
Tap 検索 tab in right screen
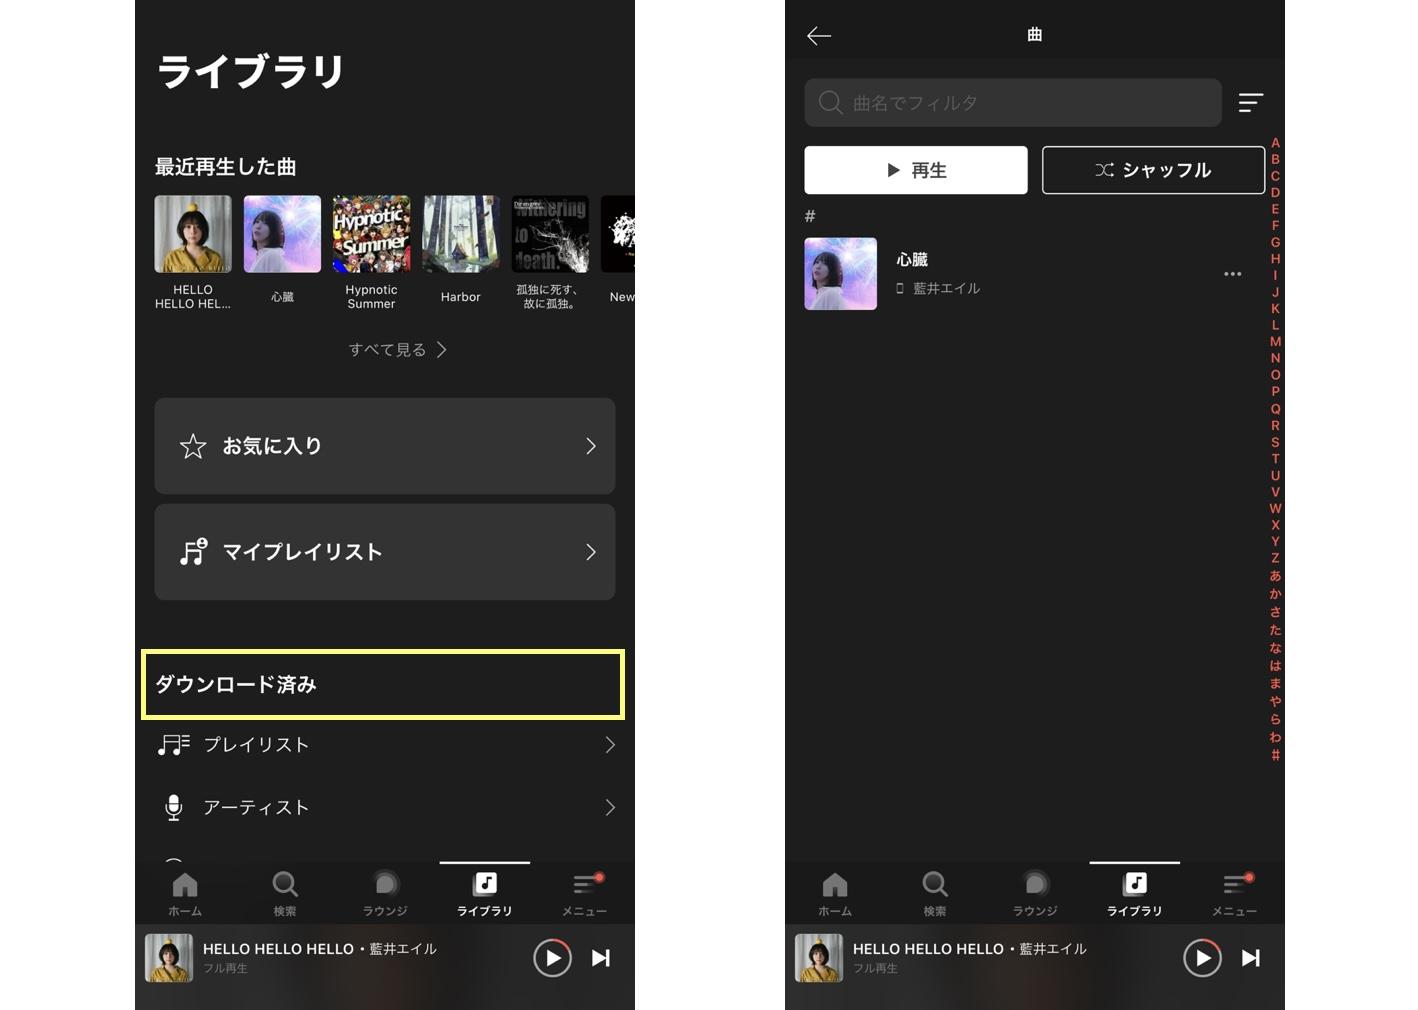(x=935, y=894)
